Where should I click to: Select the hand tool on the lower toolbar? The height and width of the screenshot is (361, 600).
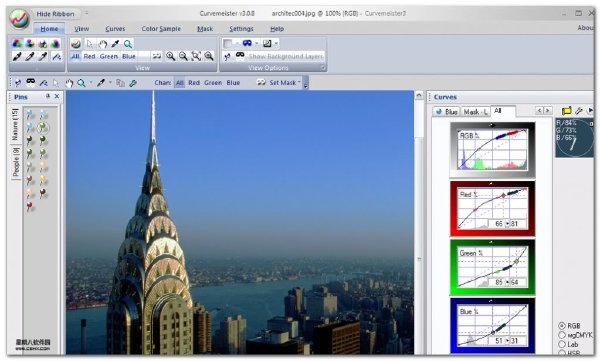(69, 83)
